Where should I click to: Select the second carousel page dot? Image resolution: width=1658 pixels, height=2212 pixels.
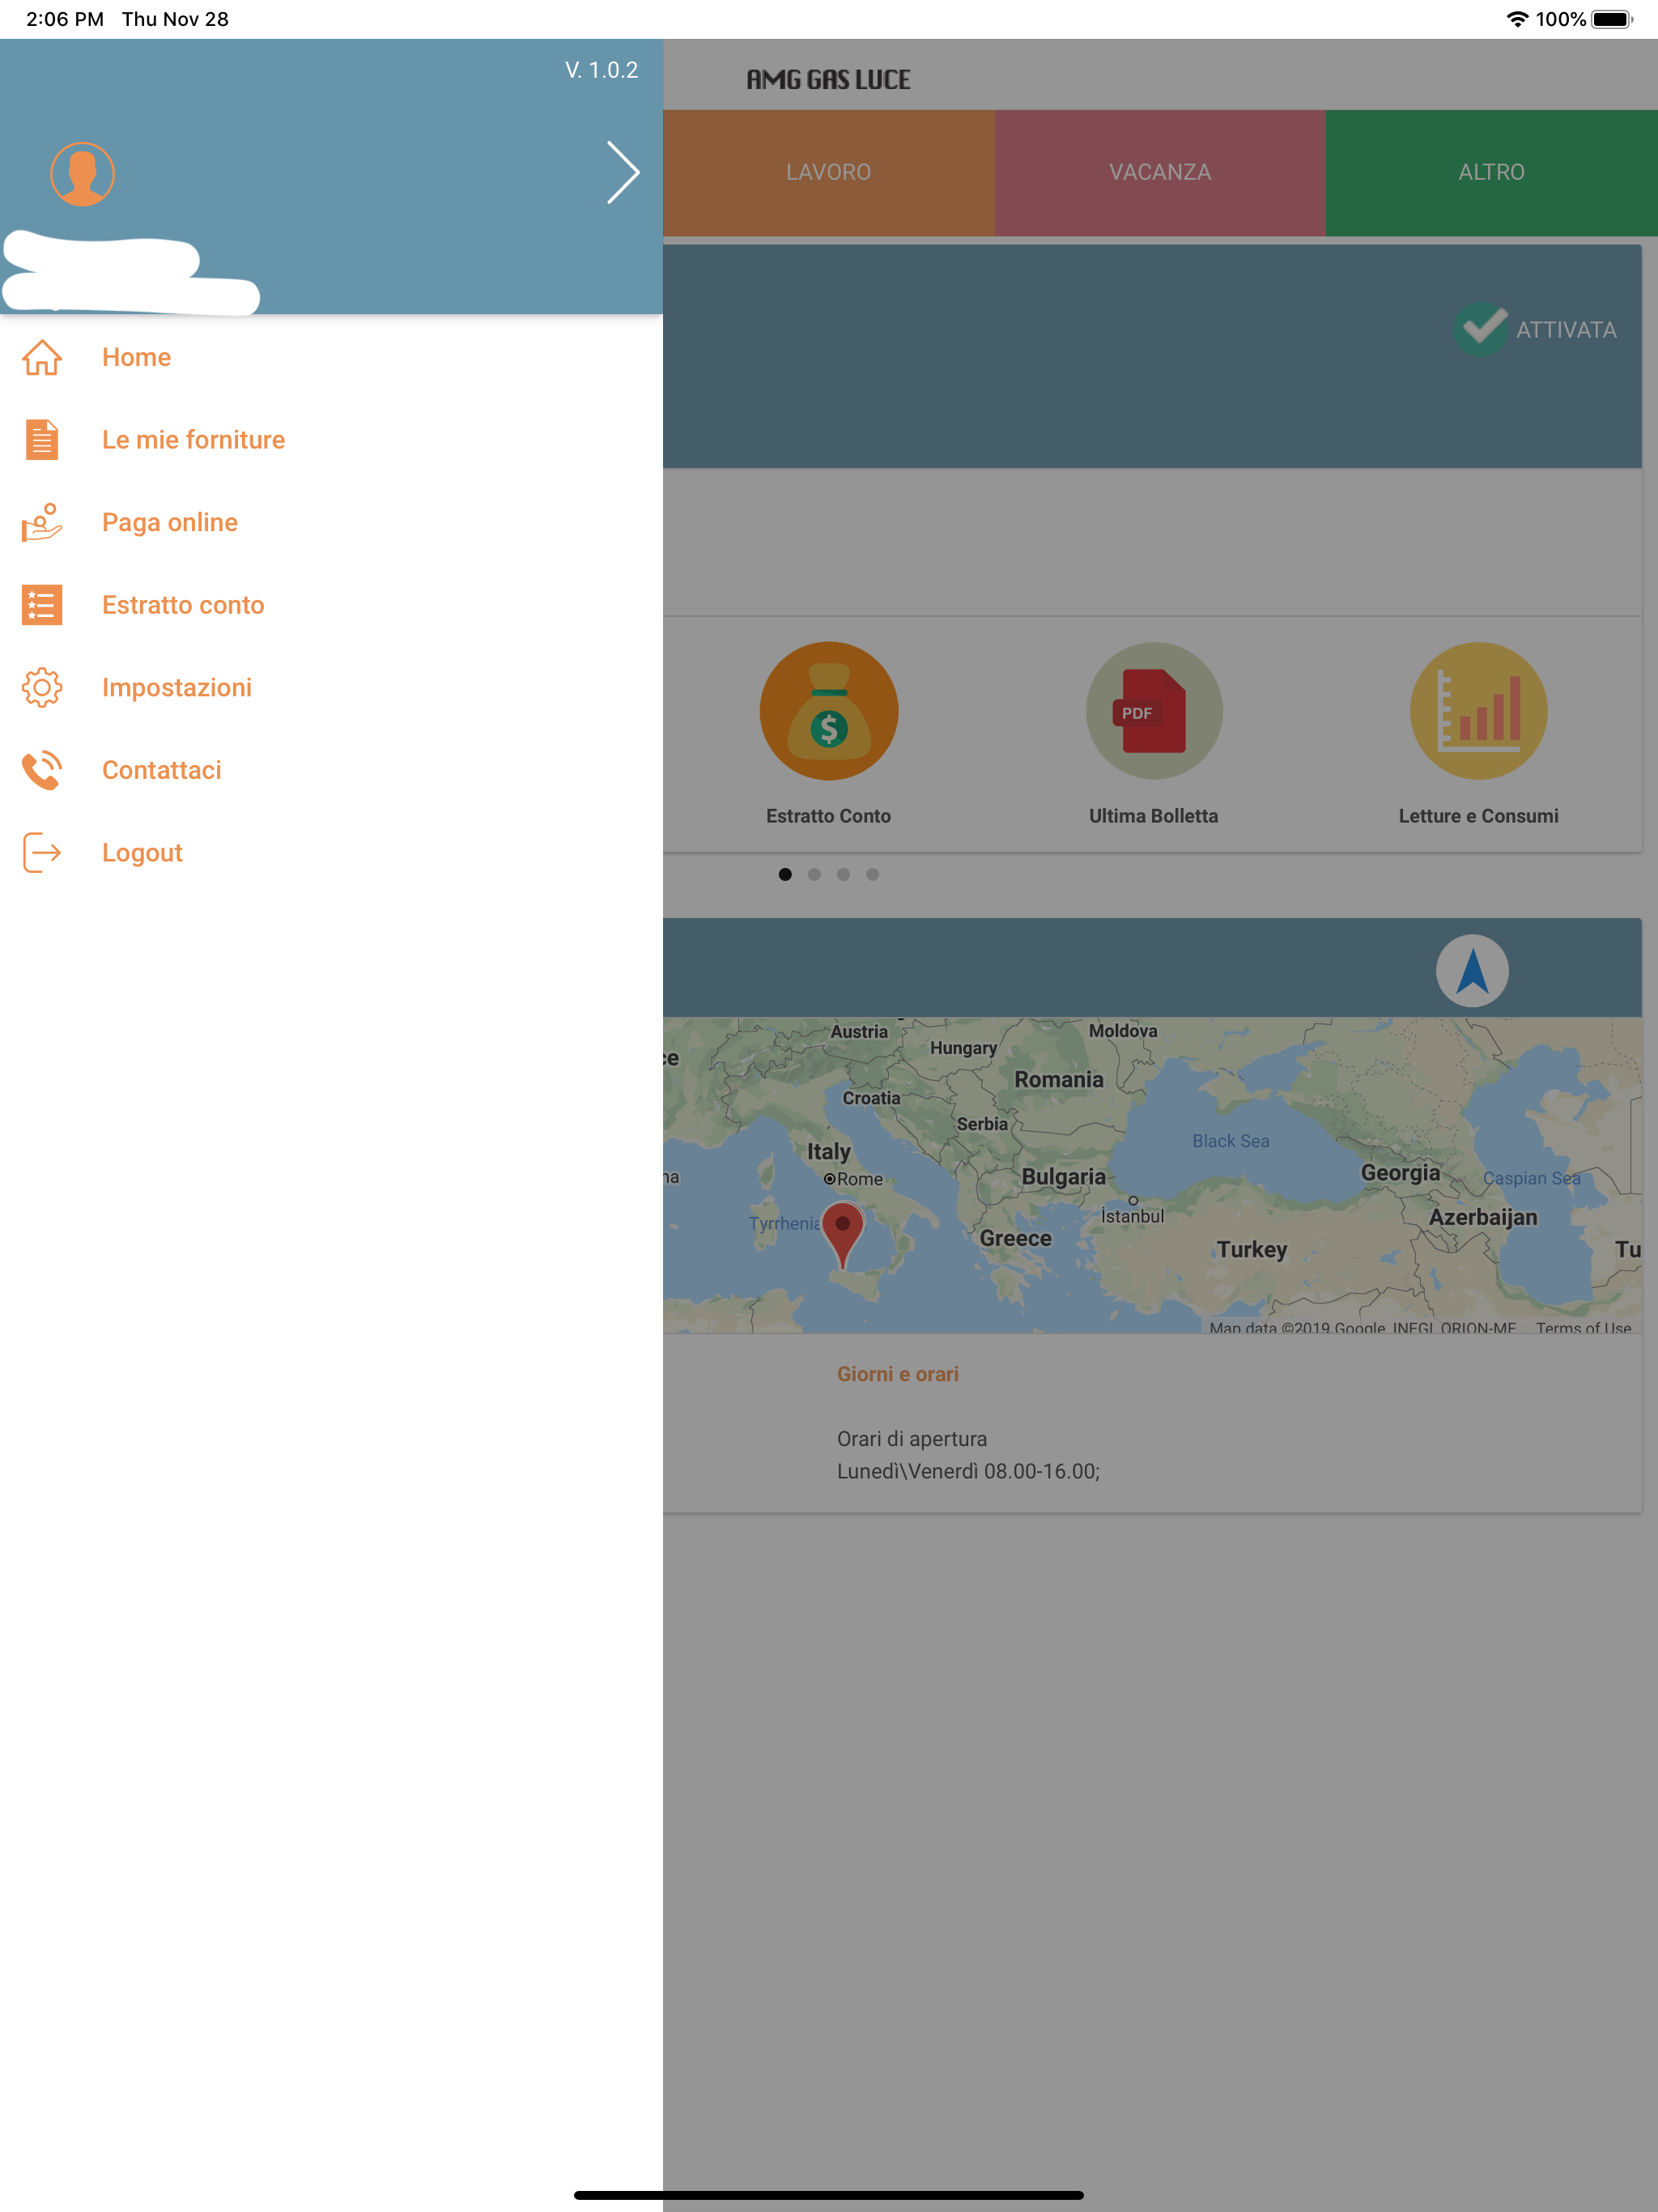point(814,874)
